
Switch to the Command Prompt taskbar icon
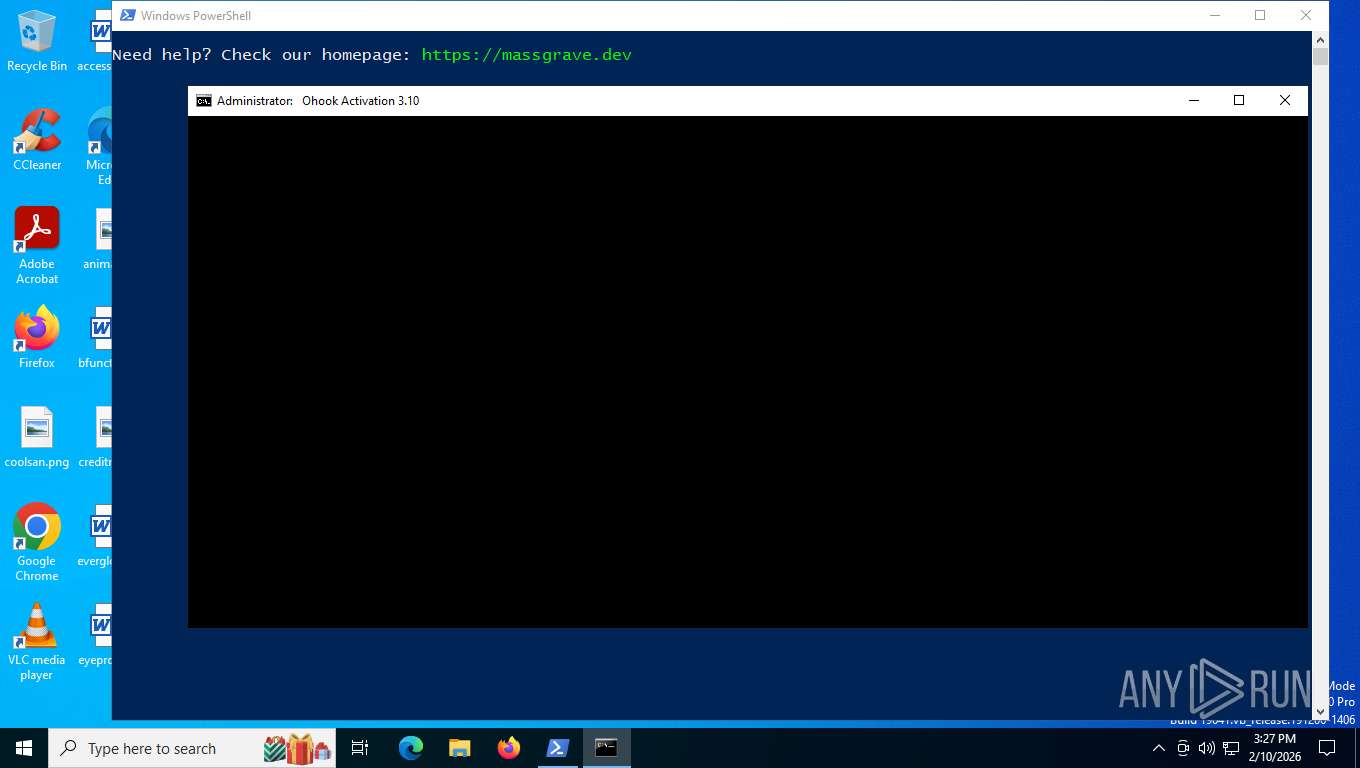[607, 748]
